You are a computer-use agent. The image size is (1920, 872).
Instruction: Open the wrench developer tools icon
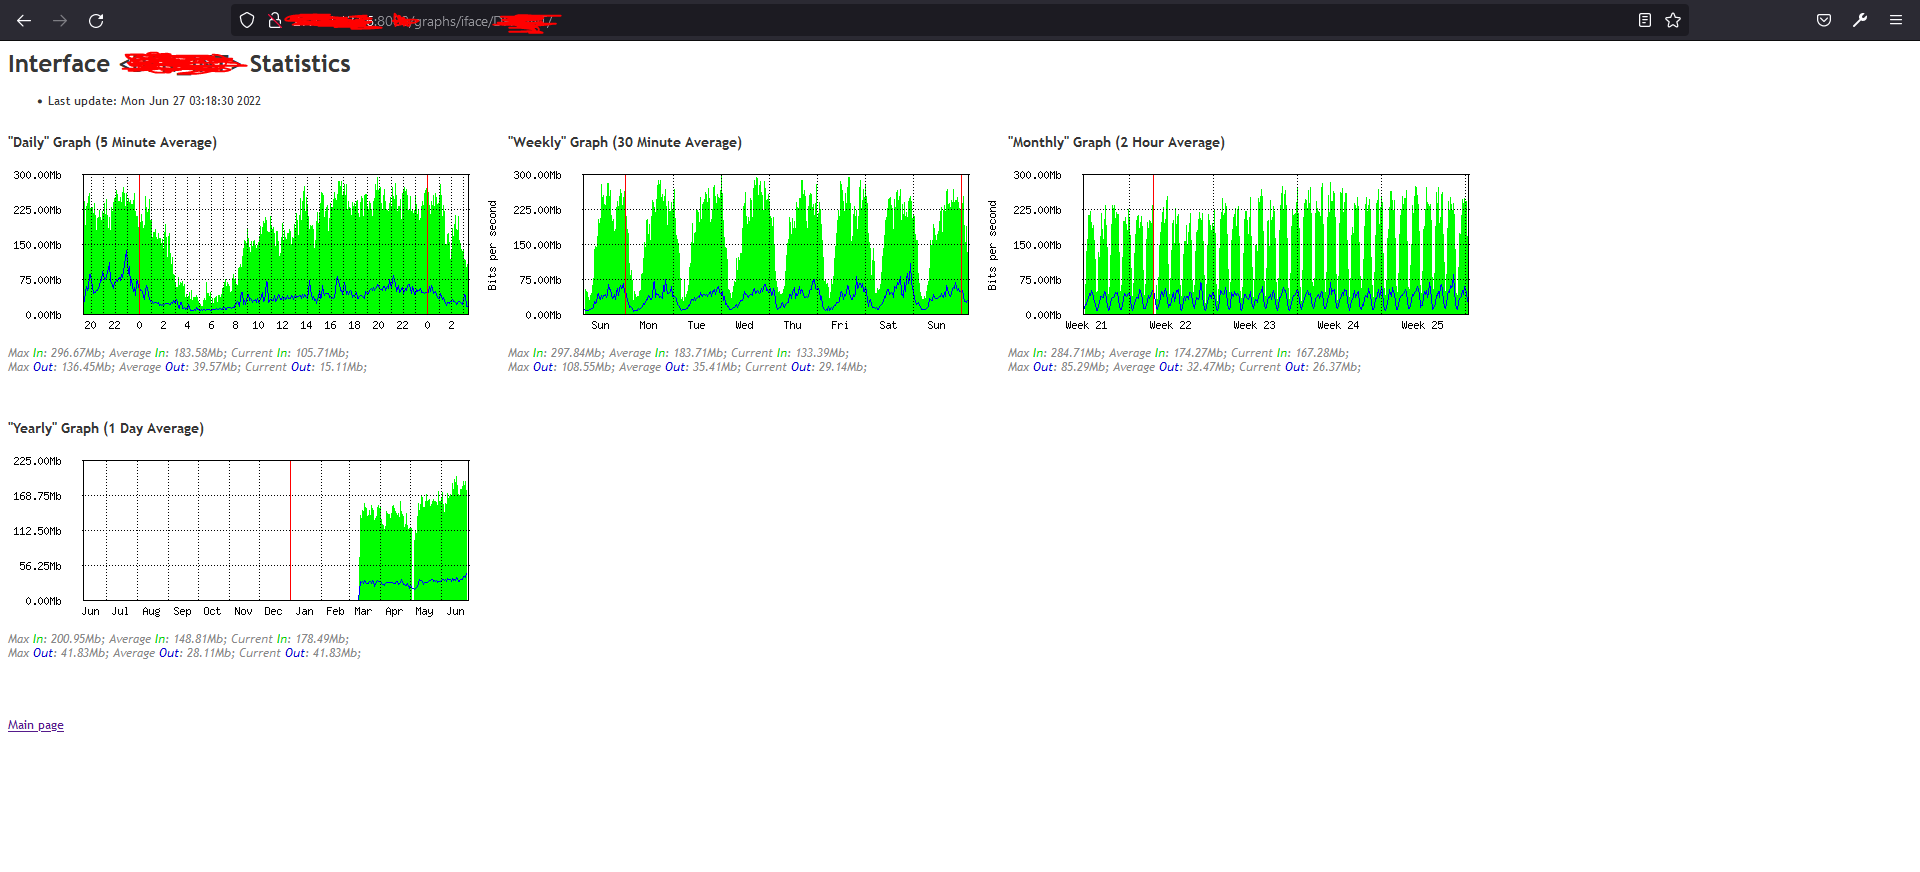1860,20
